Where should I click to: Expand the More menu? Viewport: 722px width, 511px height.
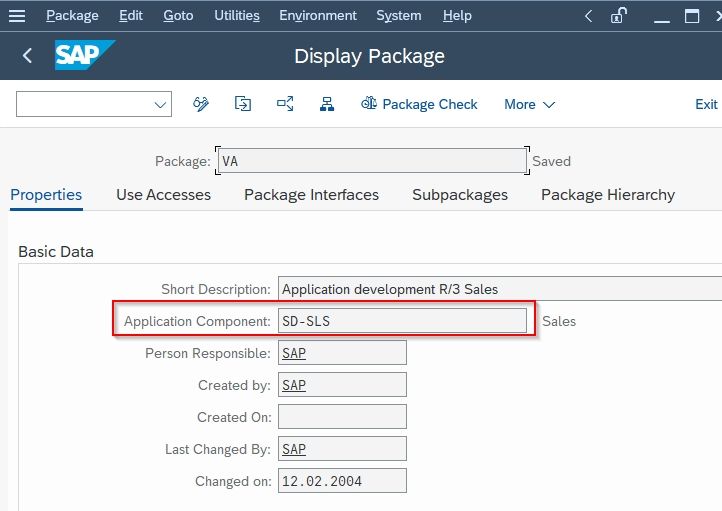530,105
